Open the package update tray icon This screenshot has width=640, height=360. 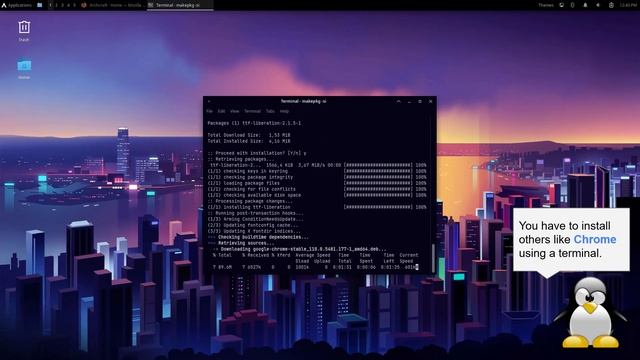pyautogui.click(x=611, y=5)
